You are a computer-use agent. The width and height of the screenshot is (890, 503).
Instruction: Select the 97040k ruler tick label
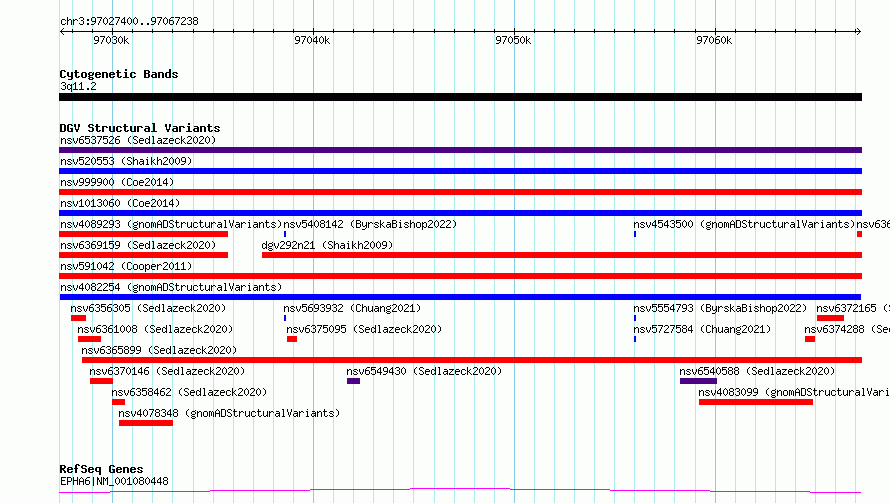click(312, 40)
